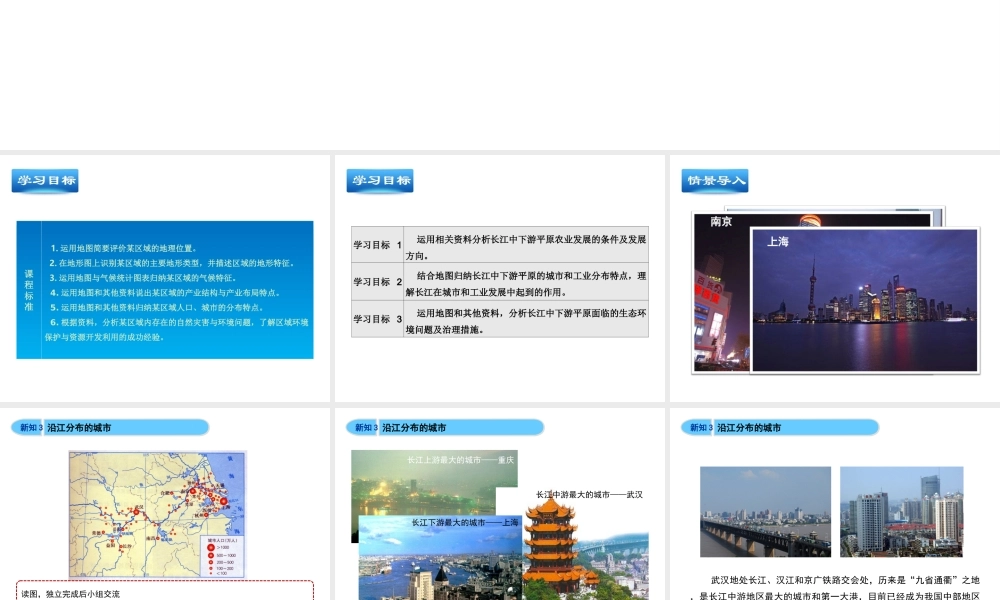The height and width of the screenshot is (600, 1000).
Task: Click the Wuhan Yangtze bridge photo
Action: click(x=765, y=512)
